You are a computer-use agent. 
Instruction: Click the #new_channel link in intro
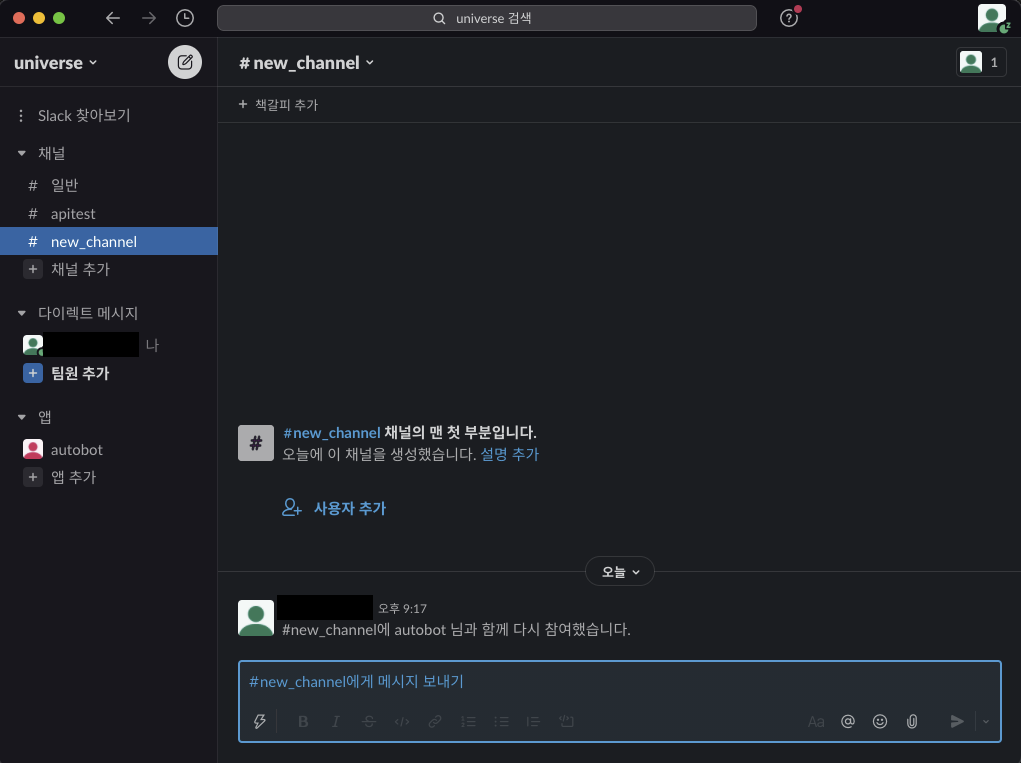point(331,432)
